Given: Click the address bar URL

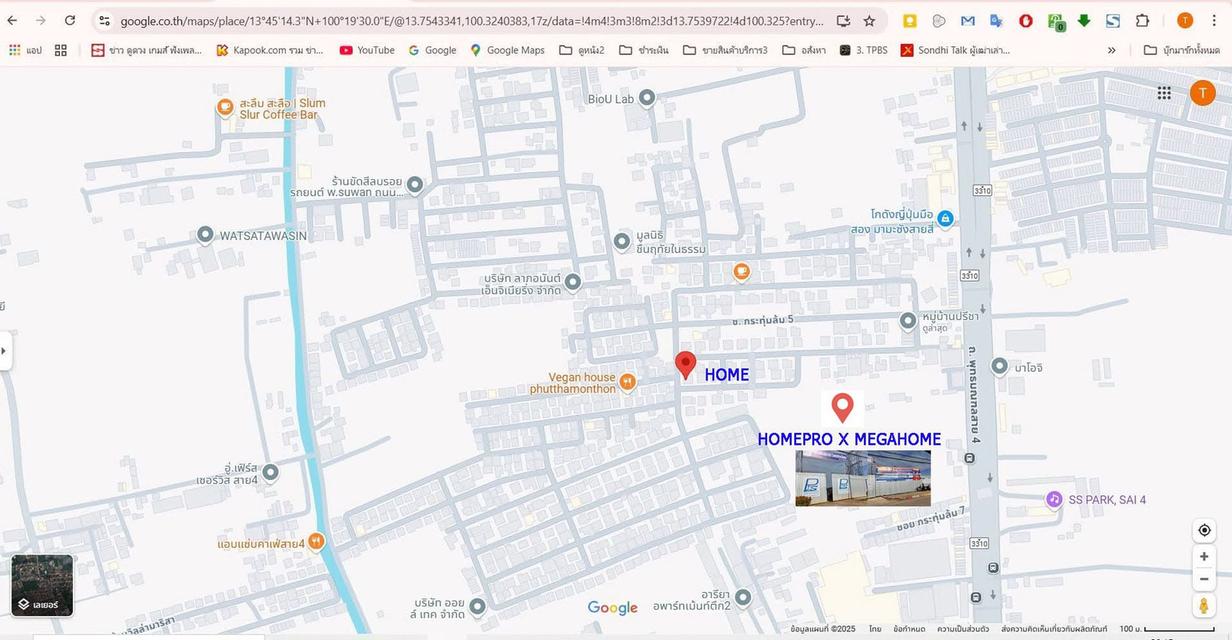Looking at the screenshot, I should pos(470,21).
